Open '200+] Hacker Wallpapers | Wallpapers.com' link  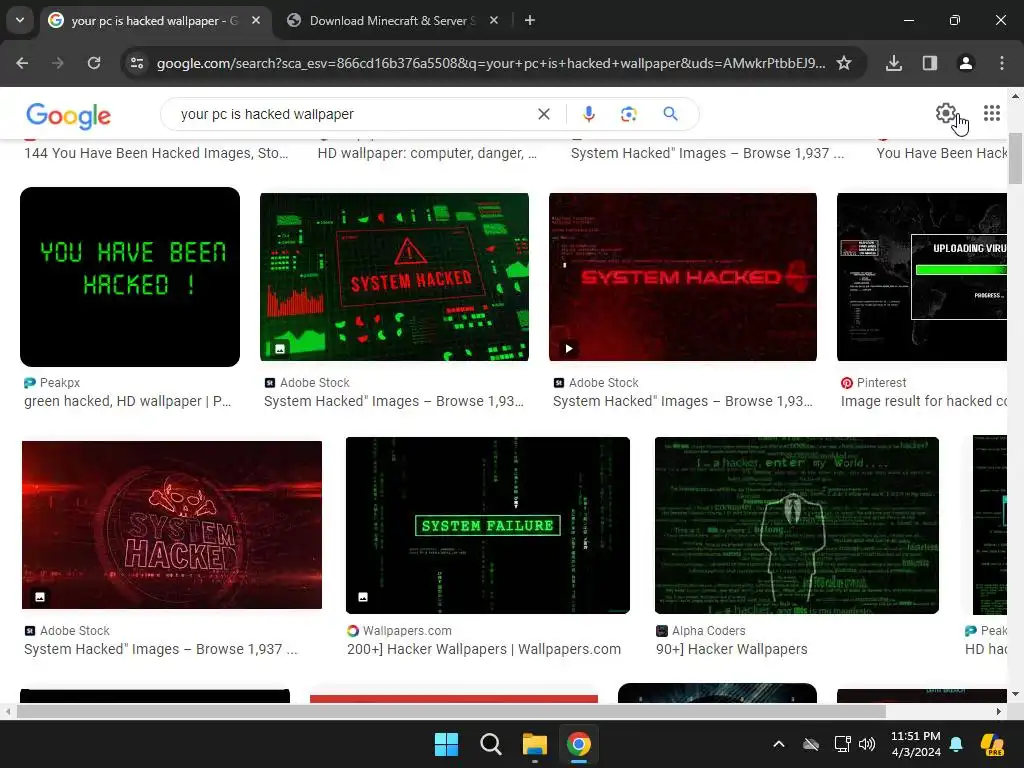pyautogui.click(x=484, y=649)
